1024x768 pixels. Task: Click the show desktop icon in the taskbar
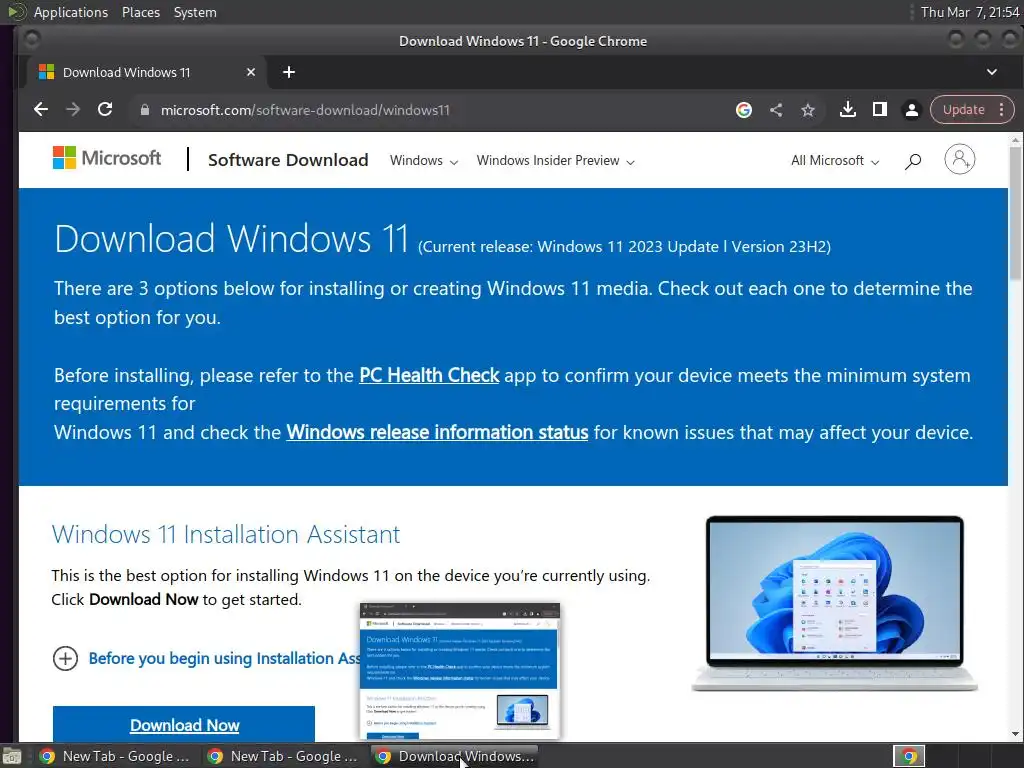tap(12, 756)
